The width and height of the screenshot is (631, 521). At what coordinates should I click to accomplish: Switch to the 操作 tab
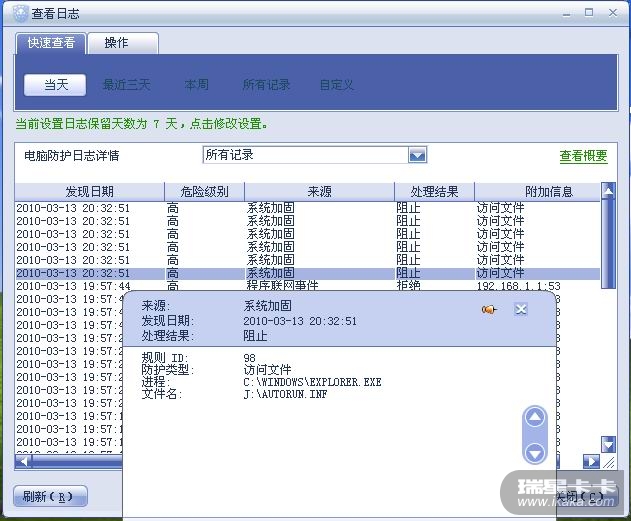coord(123,43)
